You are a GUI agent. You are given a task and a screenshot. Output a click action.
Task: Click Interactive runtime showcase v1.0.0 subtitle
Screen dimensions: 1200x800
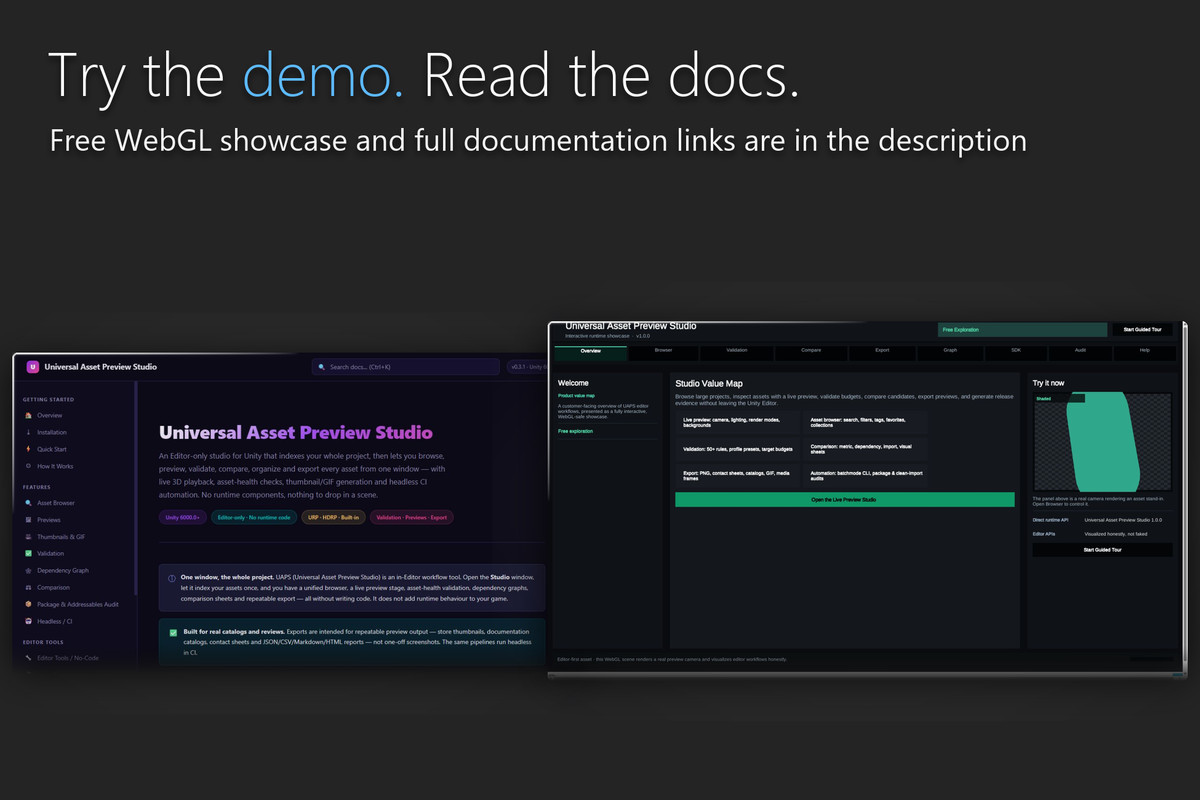pos(607,336)
